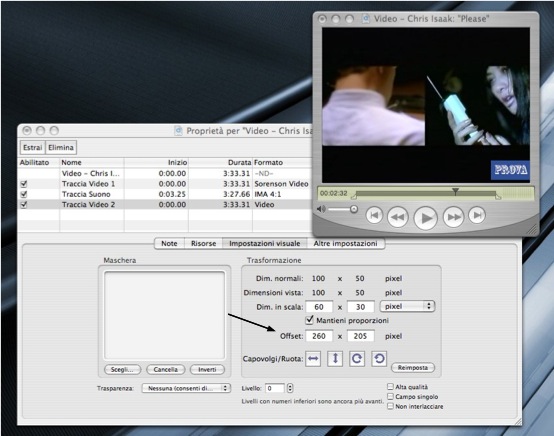Image resolution: width=554 pixels, height=436 pixels.
Task: Jump to the start of the movie
Action: [x=374, y=215]
